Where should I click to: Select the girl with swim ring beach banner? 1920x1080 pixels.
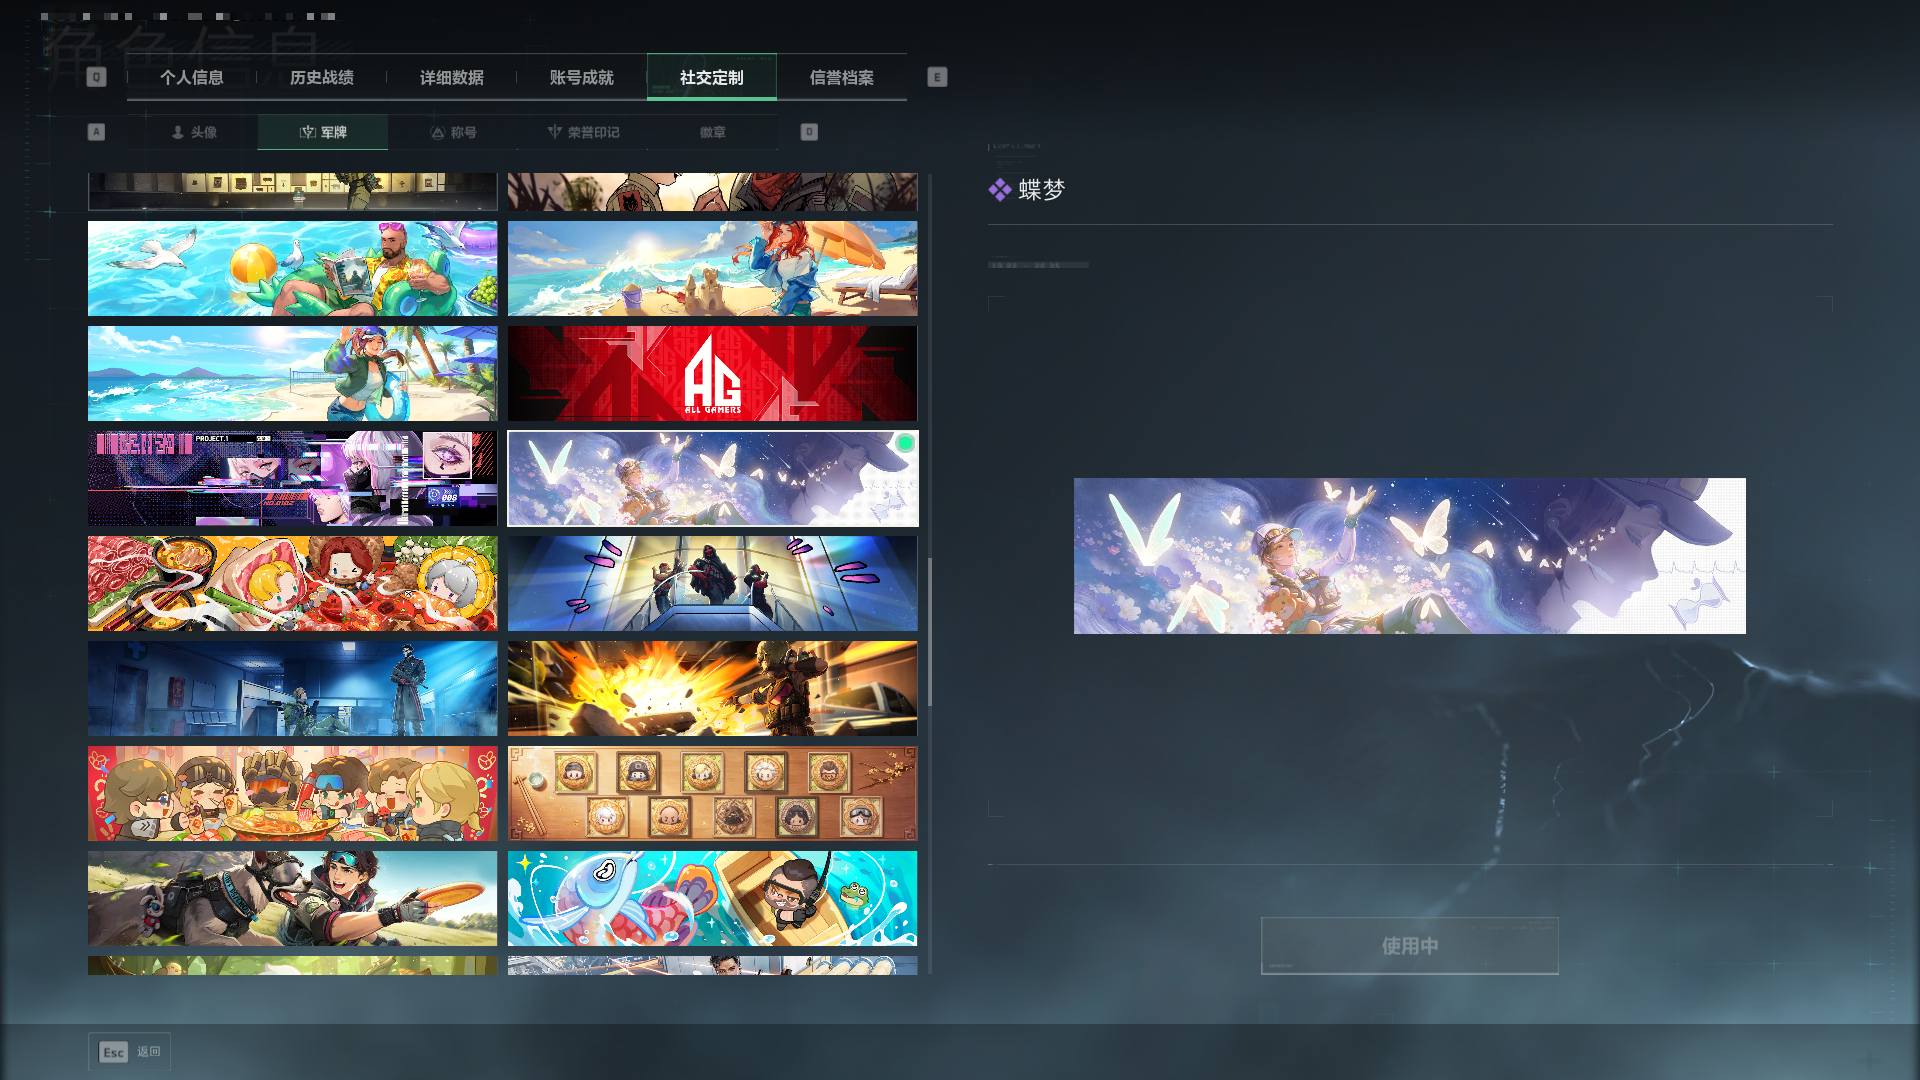(x=292, y=374)
